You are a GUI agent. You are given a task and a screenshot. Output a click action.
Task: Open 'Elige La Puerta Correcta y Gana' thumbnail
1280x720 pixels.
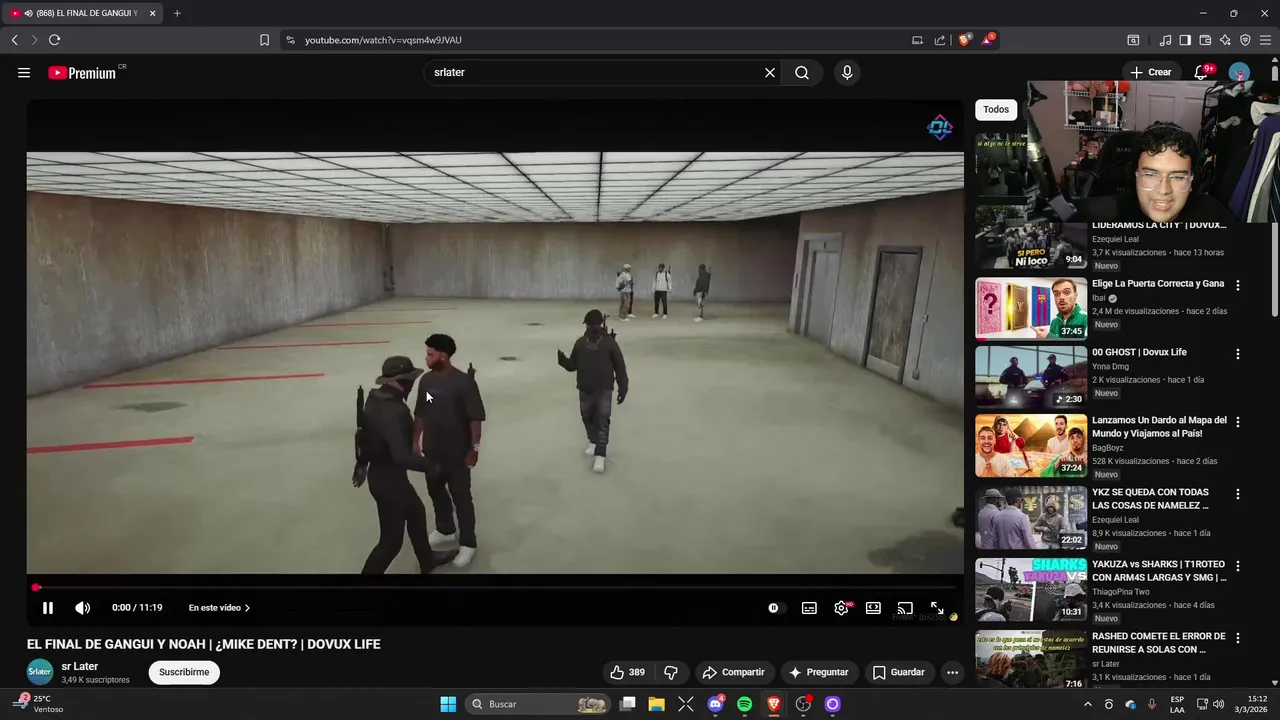point(1031,309)
